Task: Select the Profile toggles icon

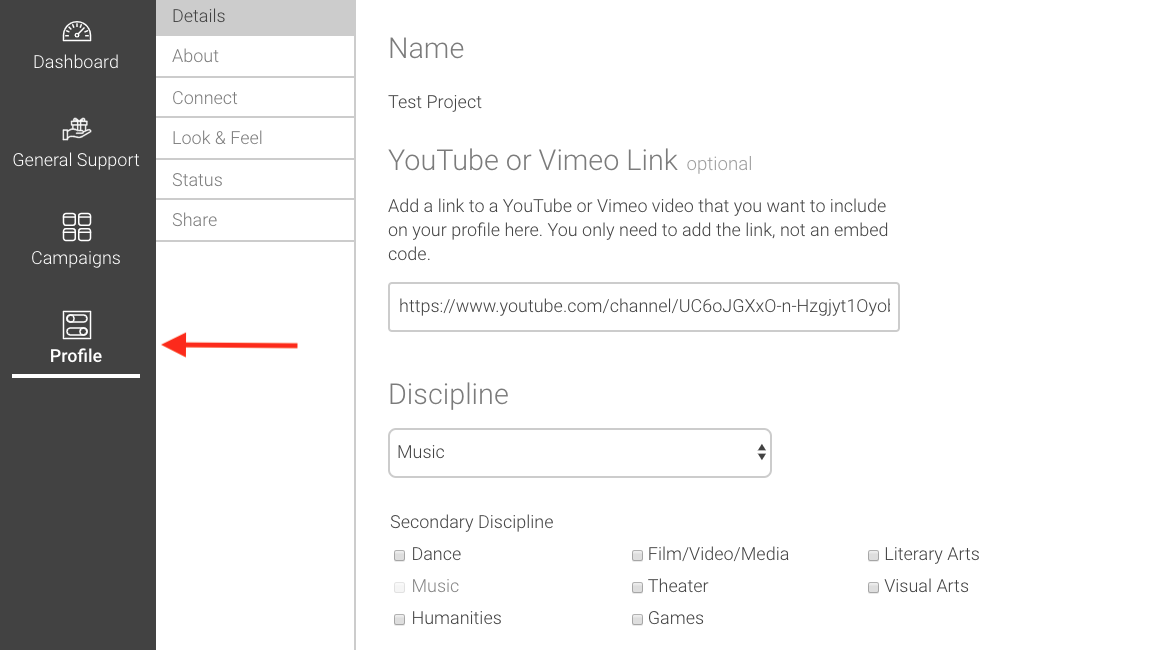Action: pos(76,325)
